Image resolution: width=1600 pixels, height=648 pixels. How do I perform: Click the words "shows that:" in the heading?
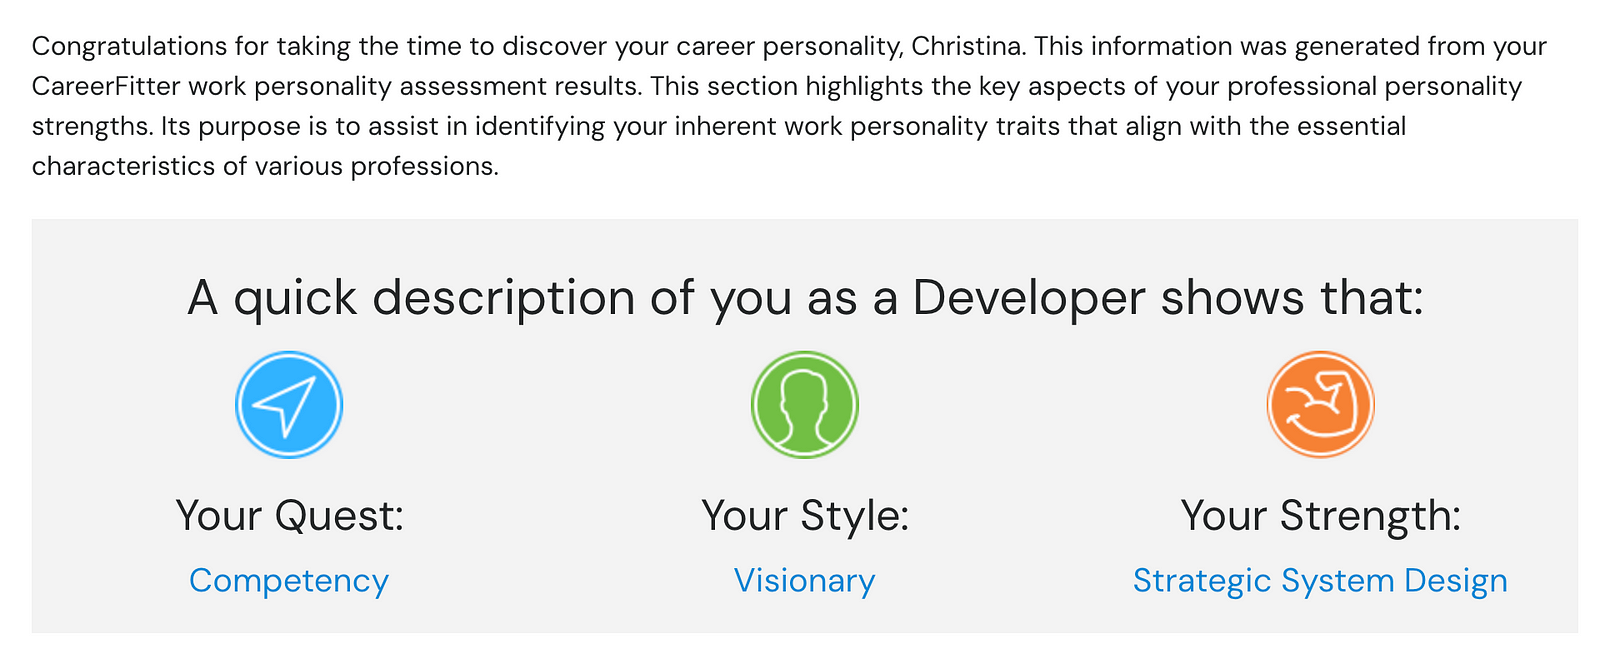(x=1292, y=298)
